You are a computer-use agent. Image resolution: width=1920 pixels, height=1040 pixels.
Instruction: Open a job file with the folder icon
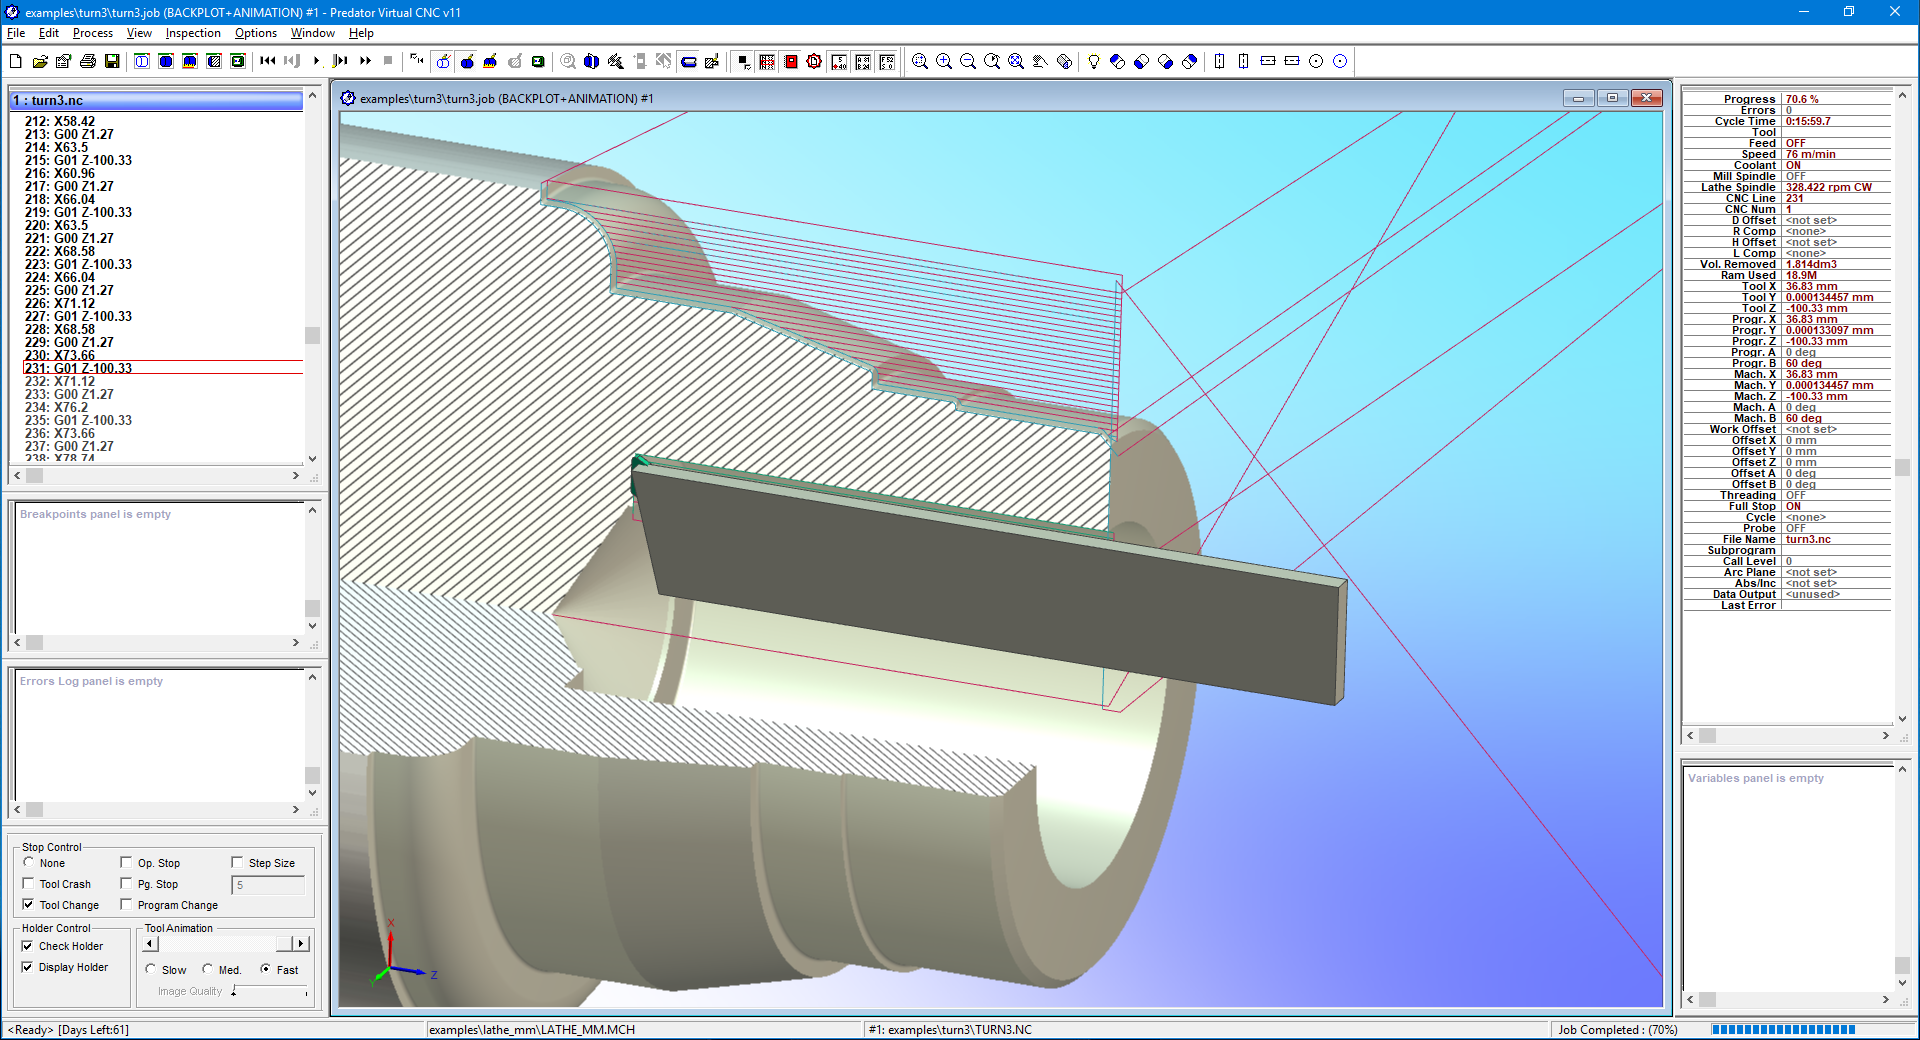(39, 61)
